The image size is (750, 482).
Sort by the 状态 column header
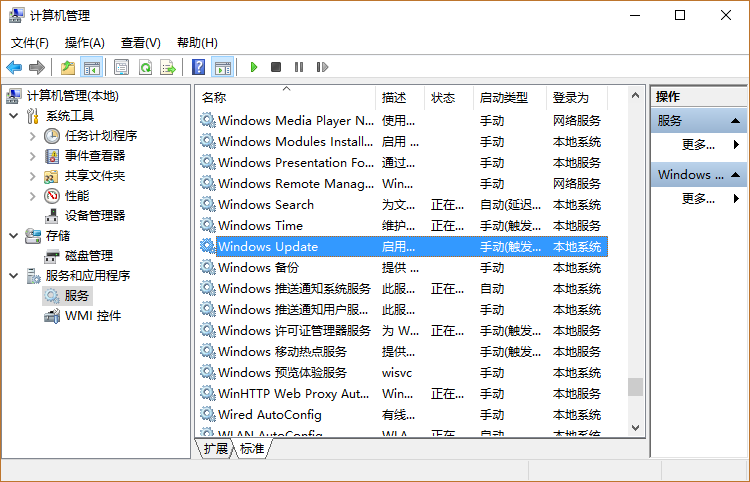449,98
